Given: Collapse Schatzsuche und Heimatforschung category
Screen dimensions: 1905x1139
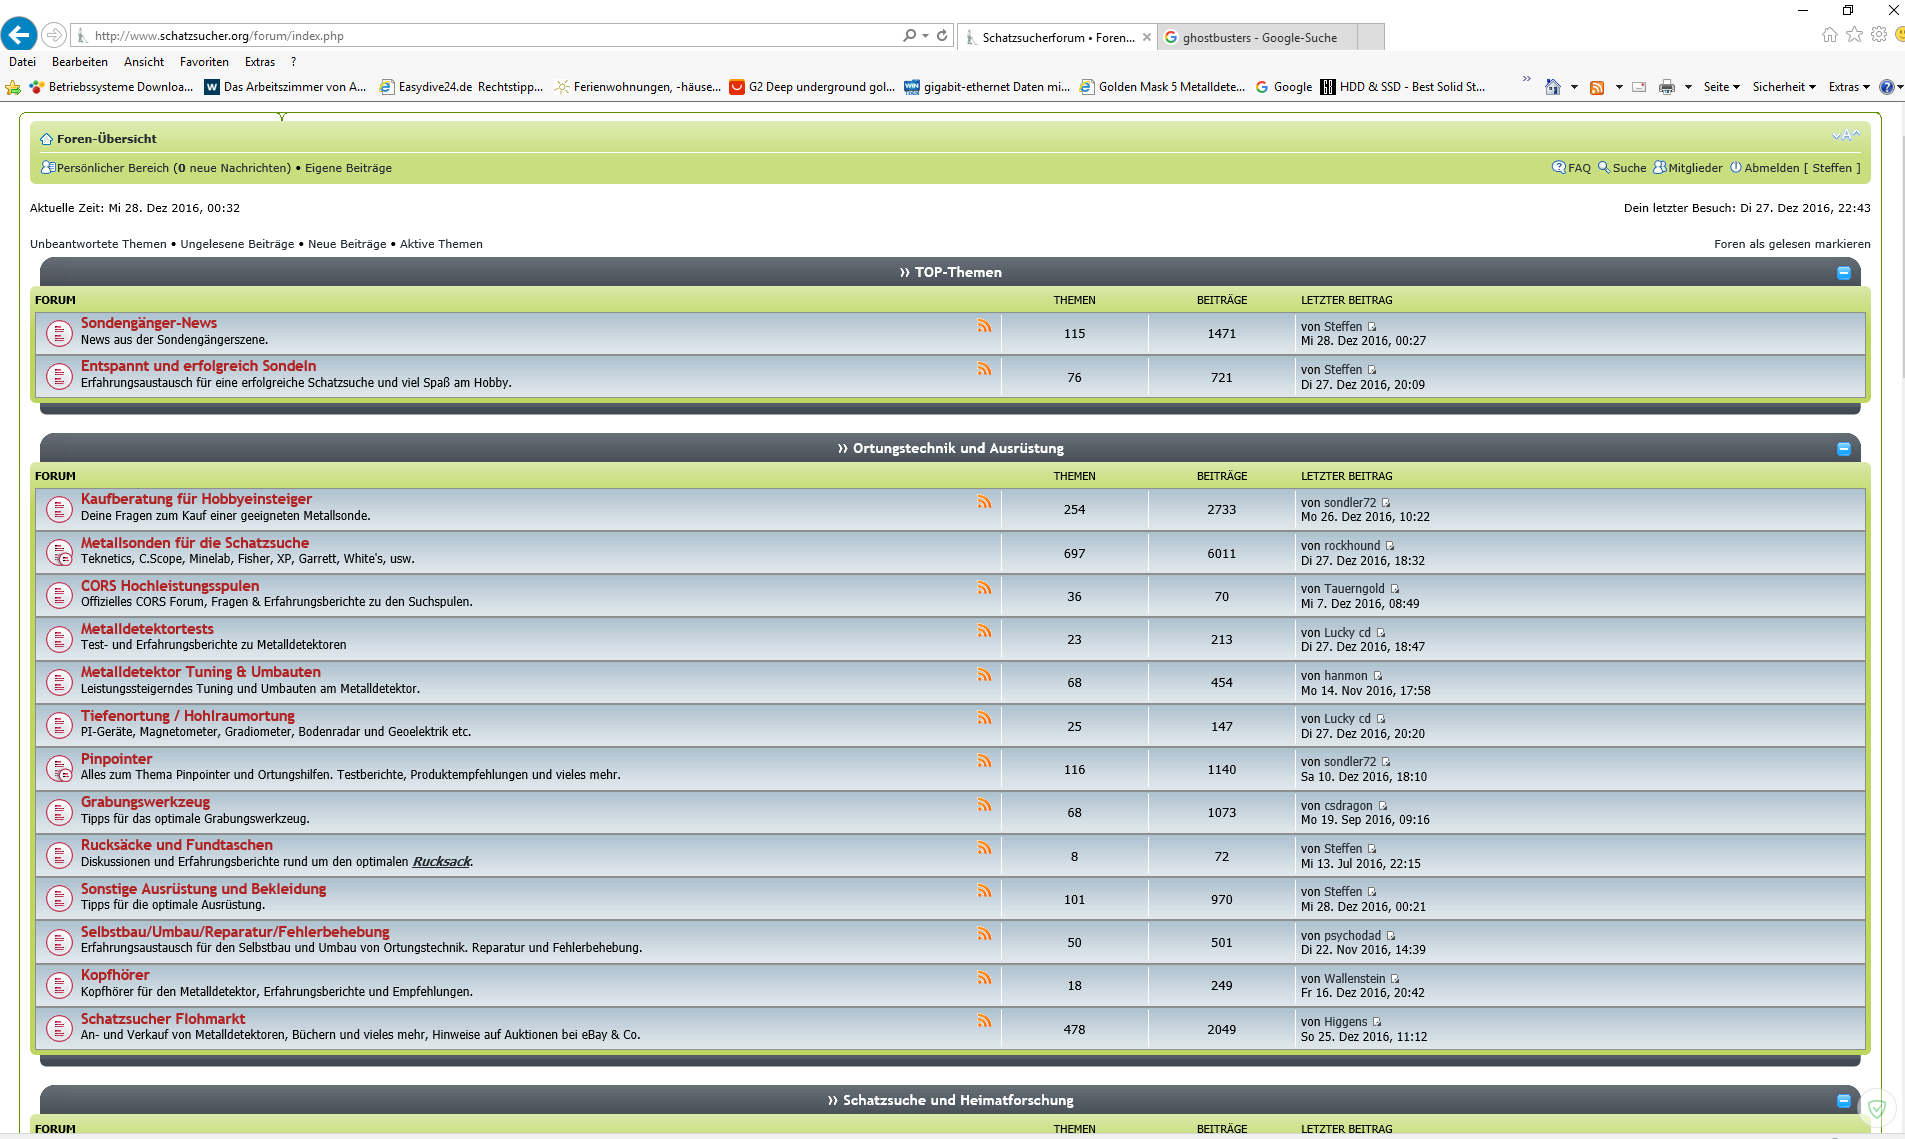Looking at the screenshot, I should click(1843, 1101).
